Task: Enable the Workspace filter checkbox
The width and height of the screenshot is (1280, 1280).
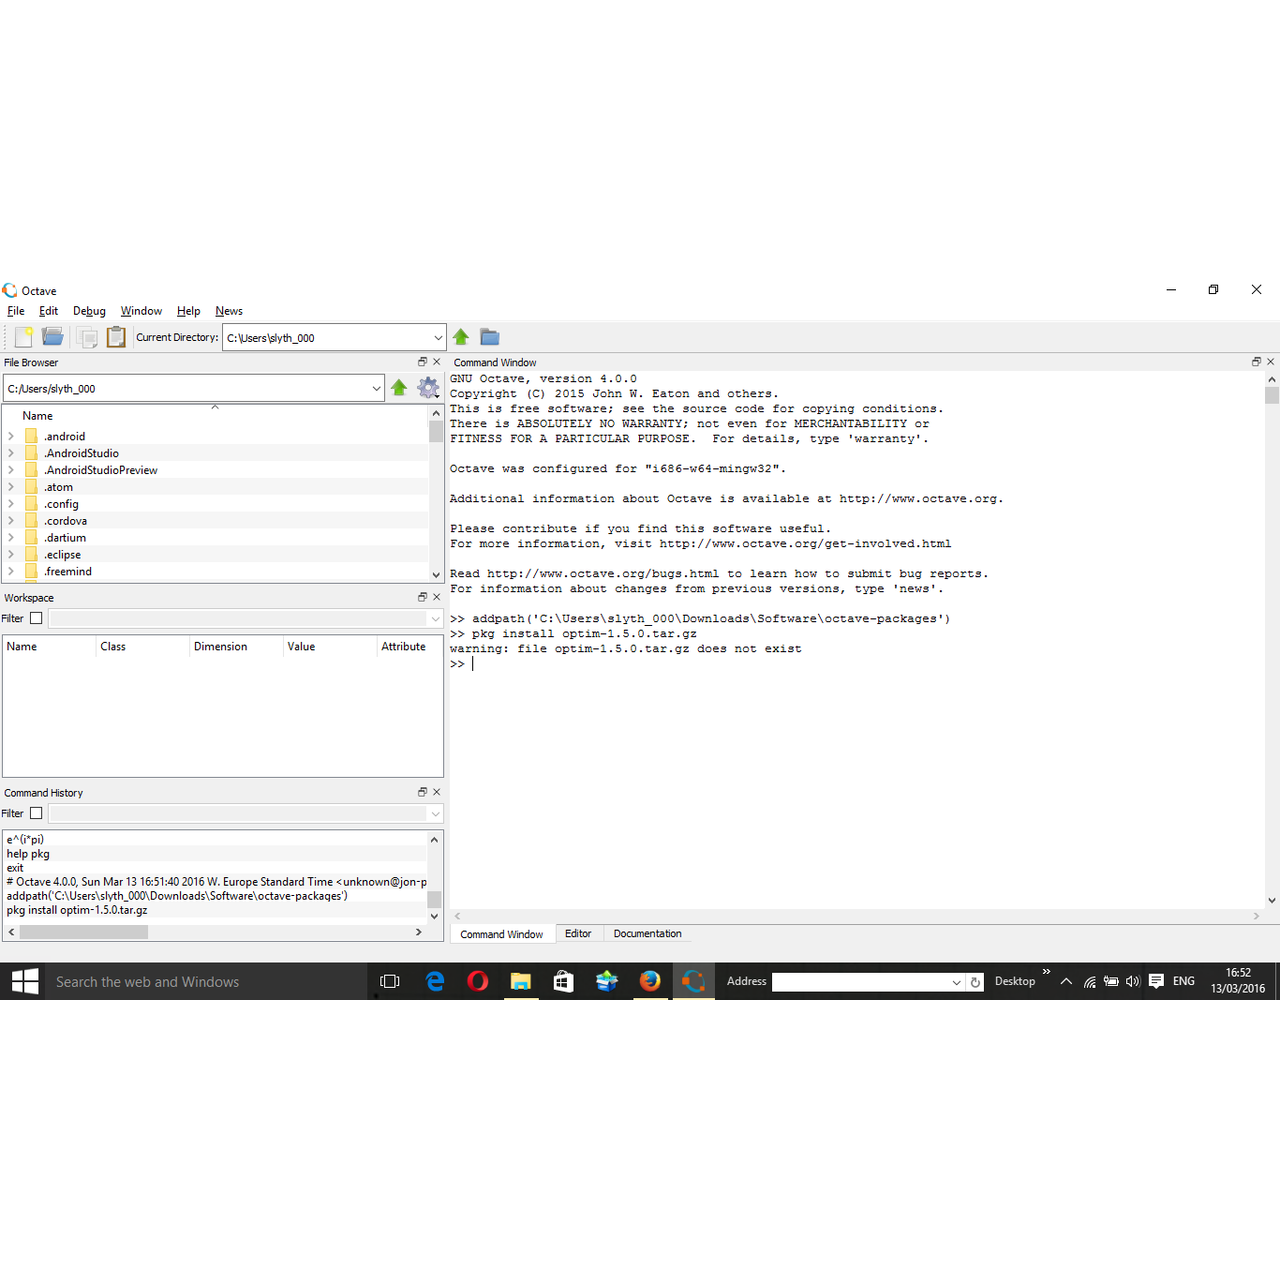Action: 36,618
